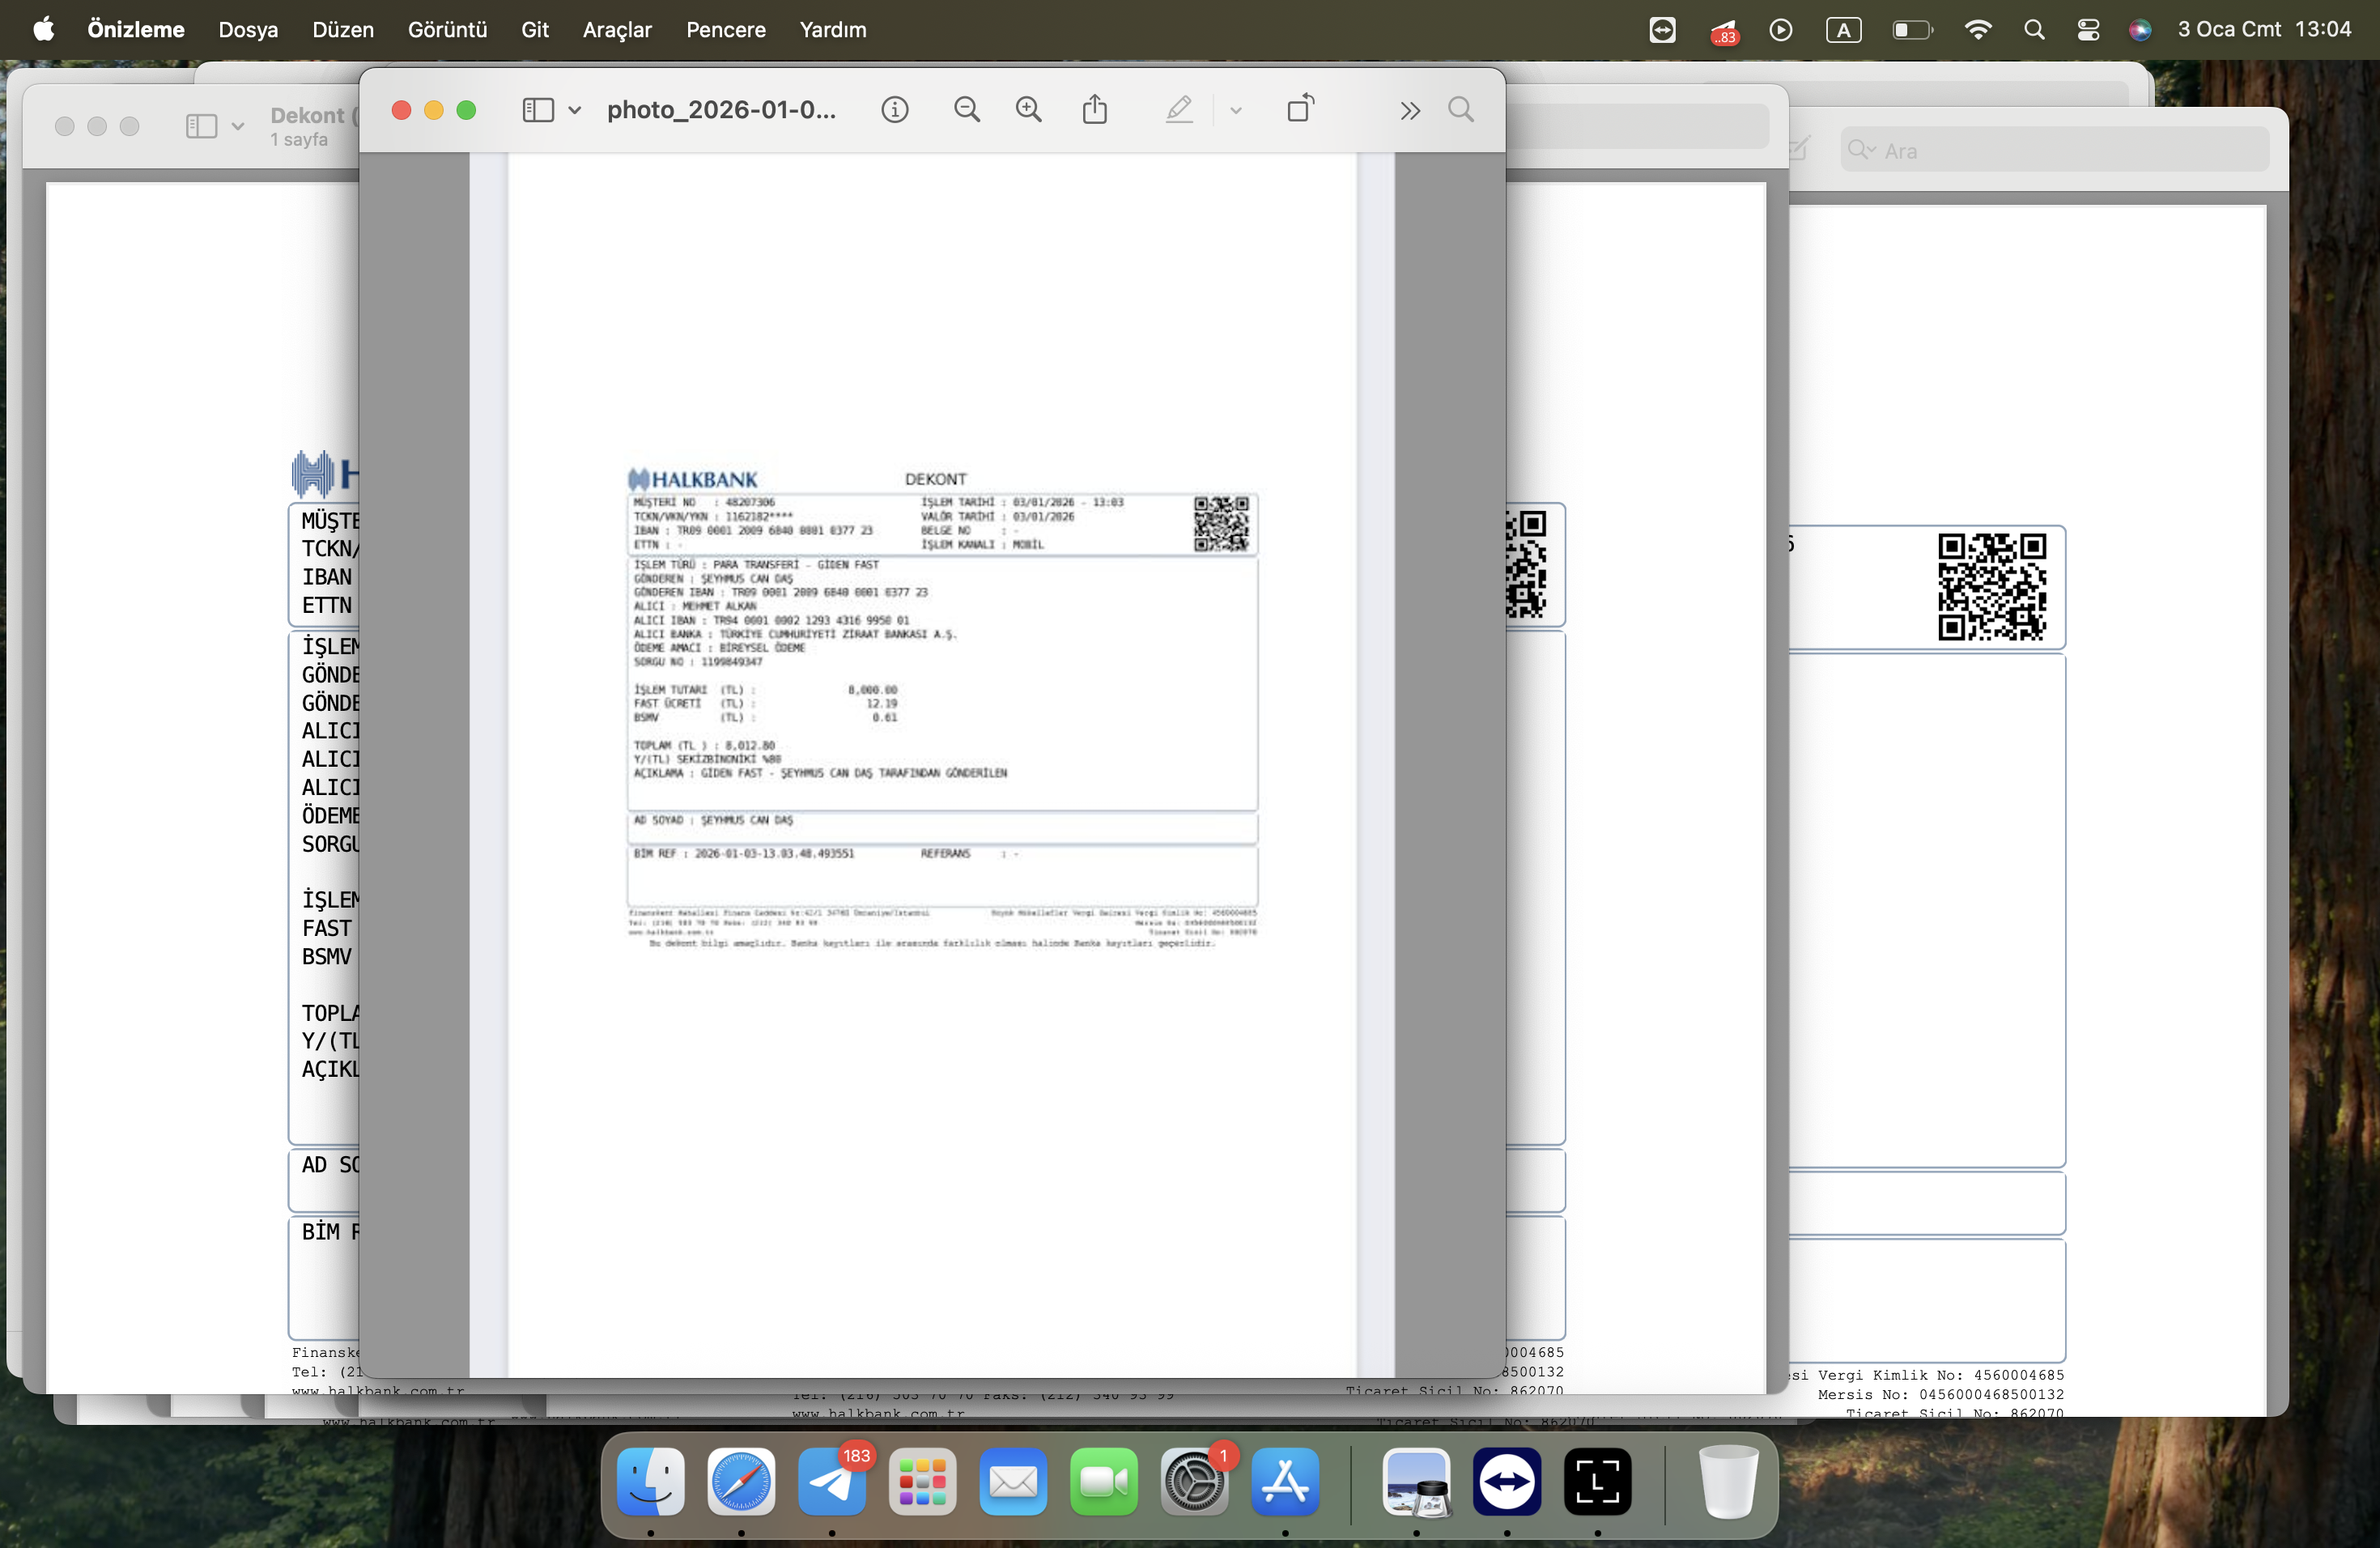Open the Yardım menu
Screen dimensions: 2380x1548
click(833, 30)
